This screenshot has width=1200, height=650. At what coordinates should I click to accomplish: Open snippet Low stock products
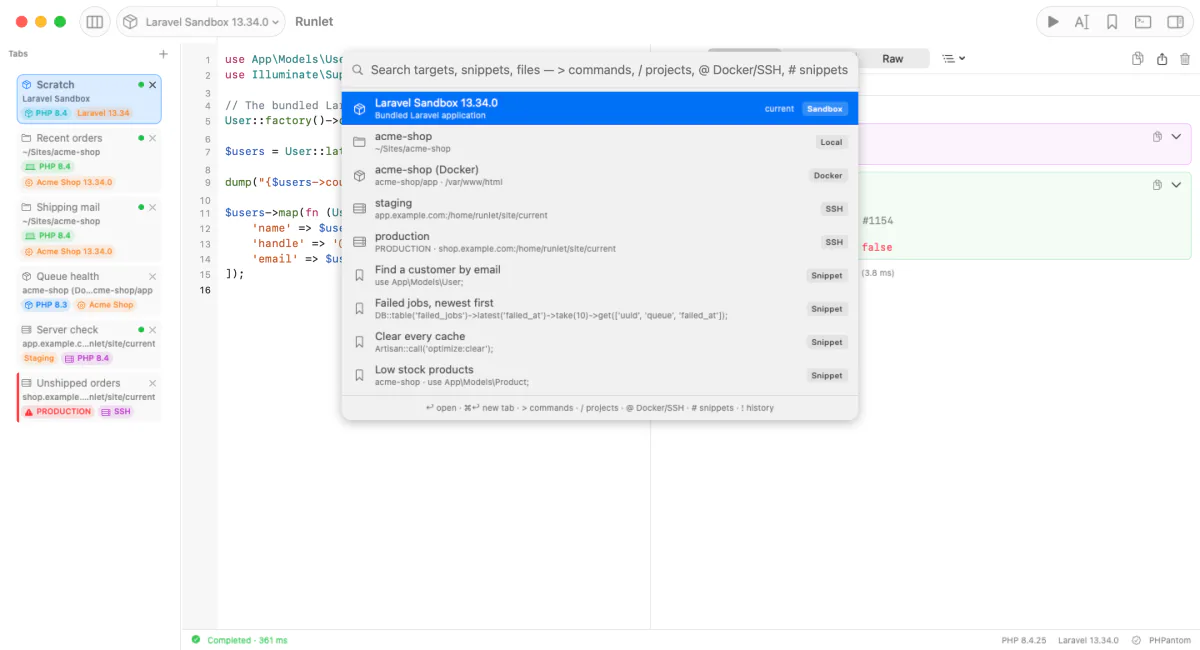[x=600, y=375]
